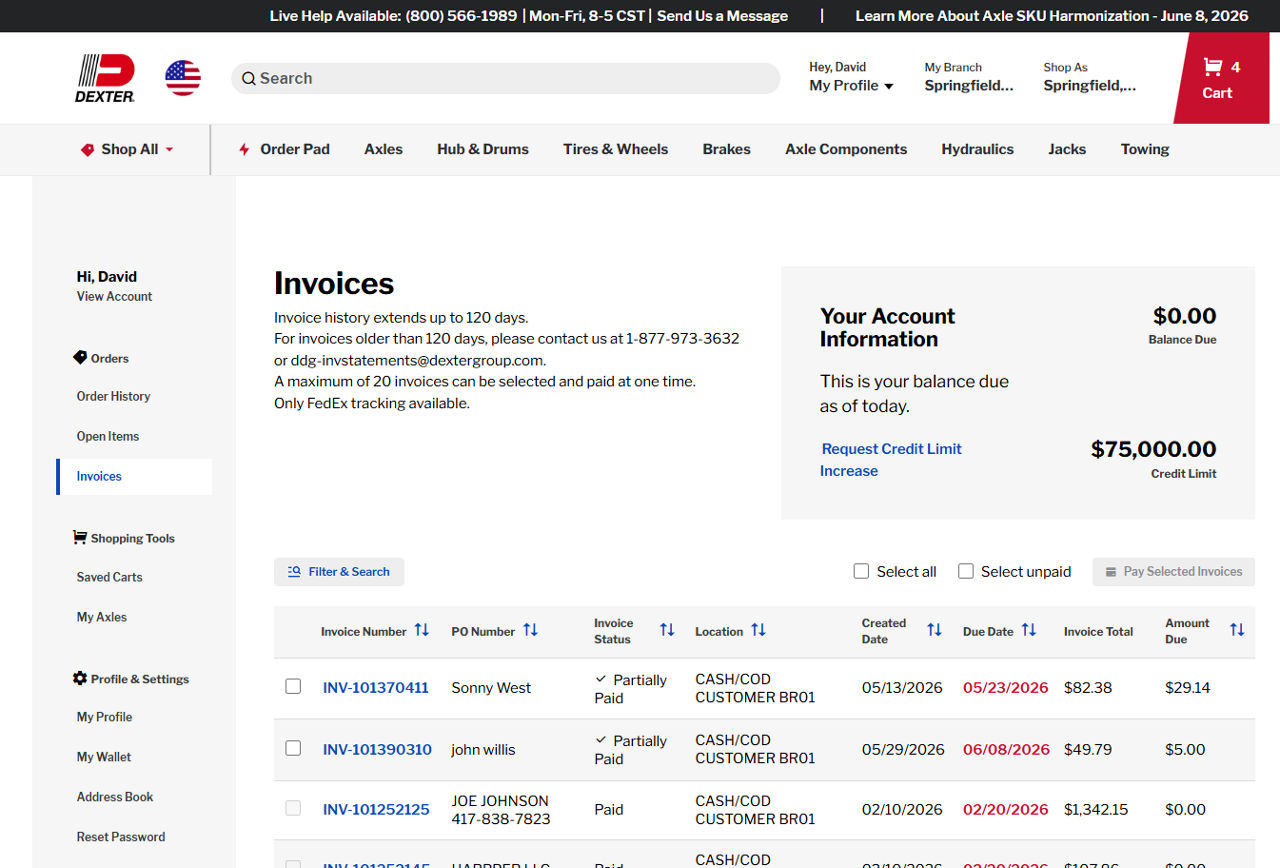The height and width of the screenshot is (868, 1280).
Task: Sort by Invoice Number arrows
Action: (422, 630)
